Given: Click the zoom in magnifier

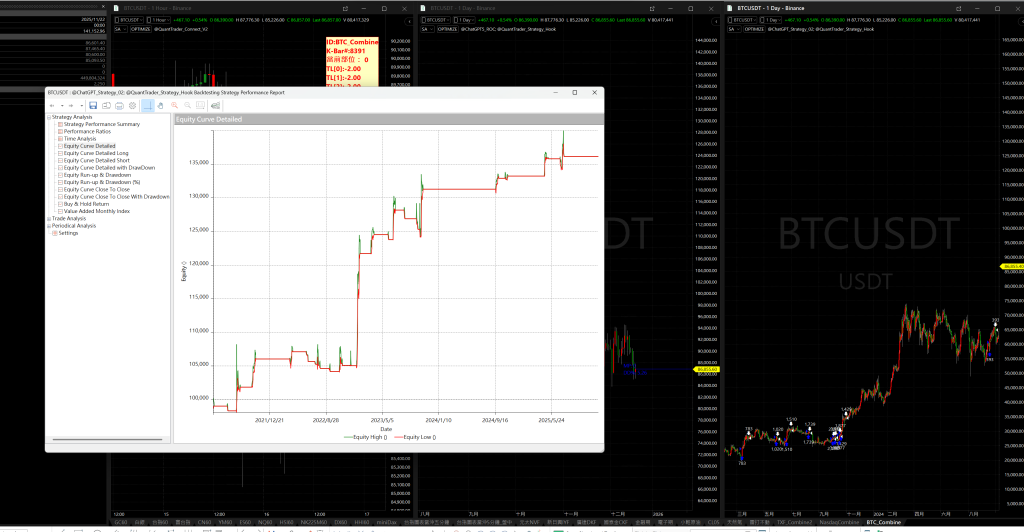Looking at the screenshot, I should click(x=174, y=105).
